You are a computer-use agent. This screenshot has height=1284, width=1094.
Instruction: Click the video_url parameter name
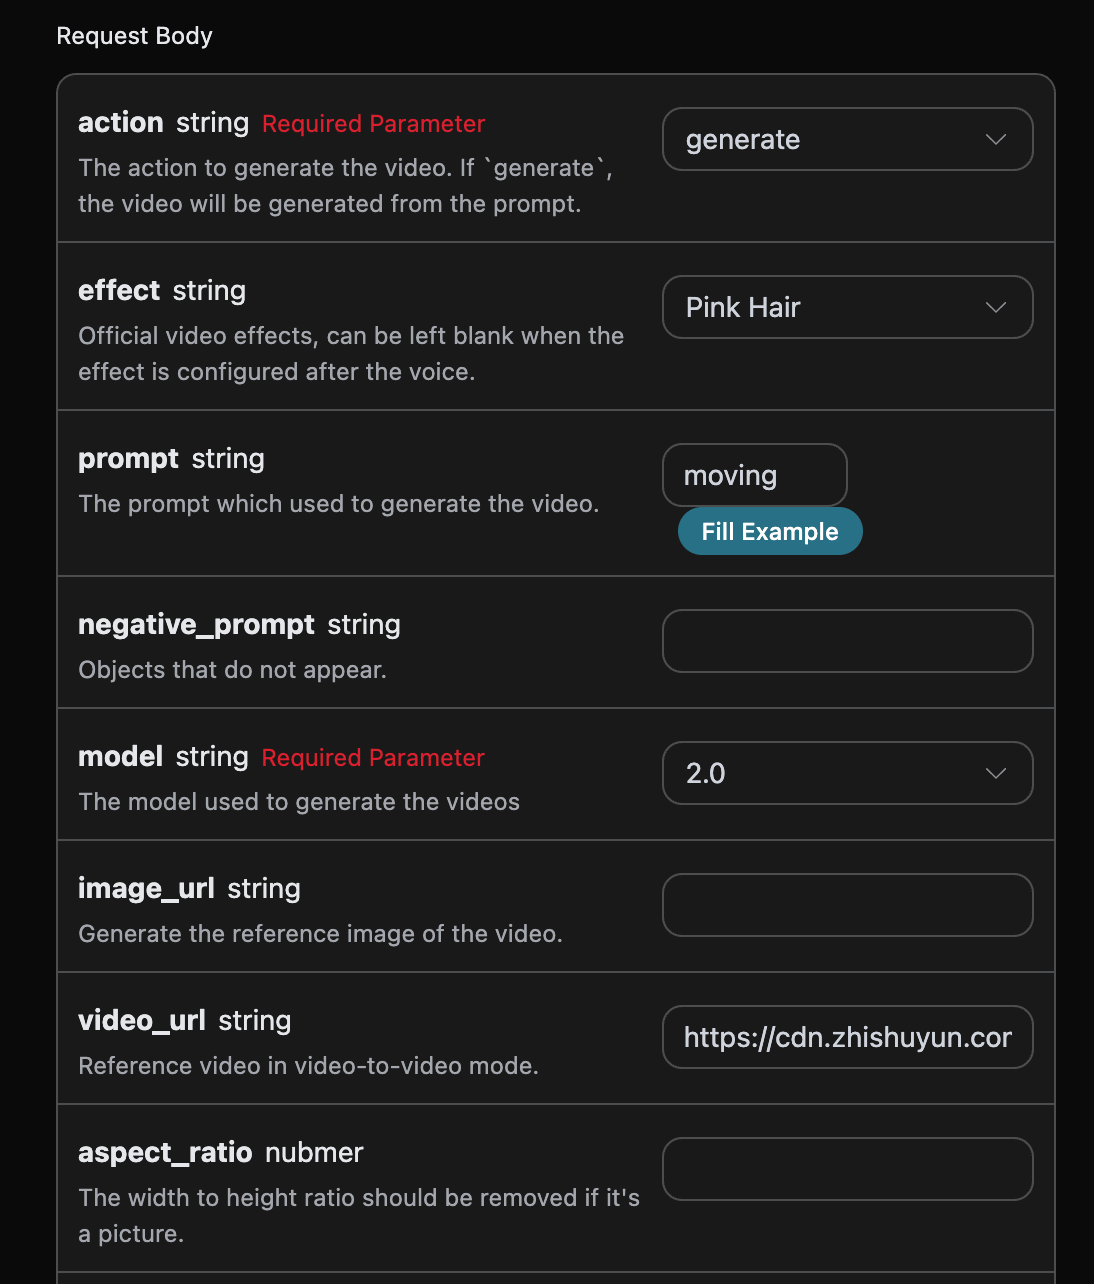[142, 1021]
